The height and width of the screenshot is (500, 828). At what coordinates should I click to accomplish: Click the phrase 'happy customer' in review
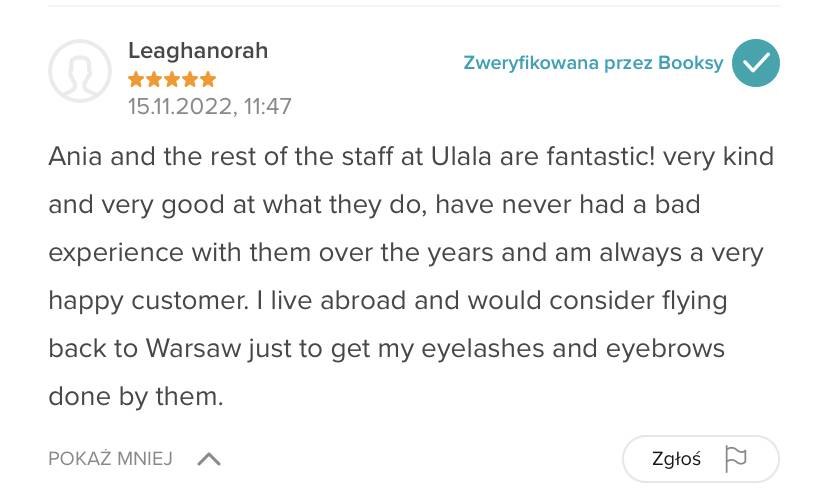148,301
